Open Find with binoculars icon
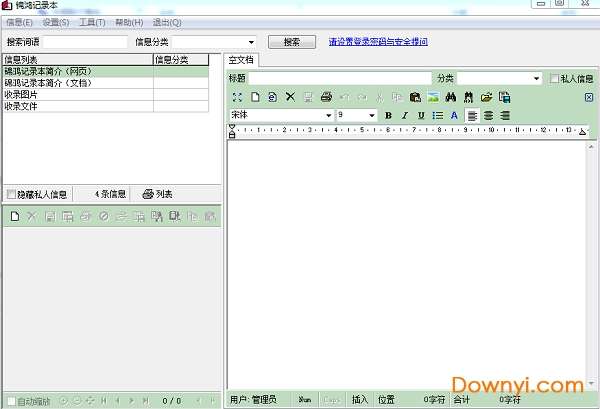600x409 pixels. pos(451,97)
